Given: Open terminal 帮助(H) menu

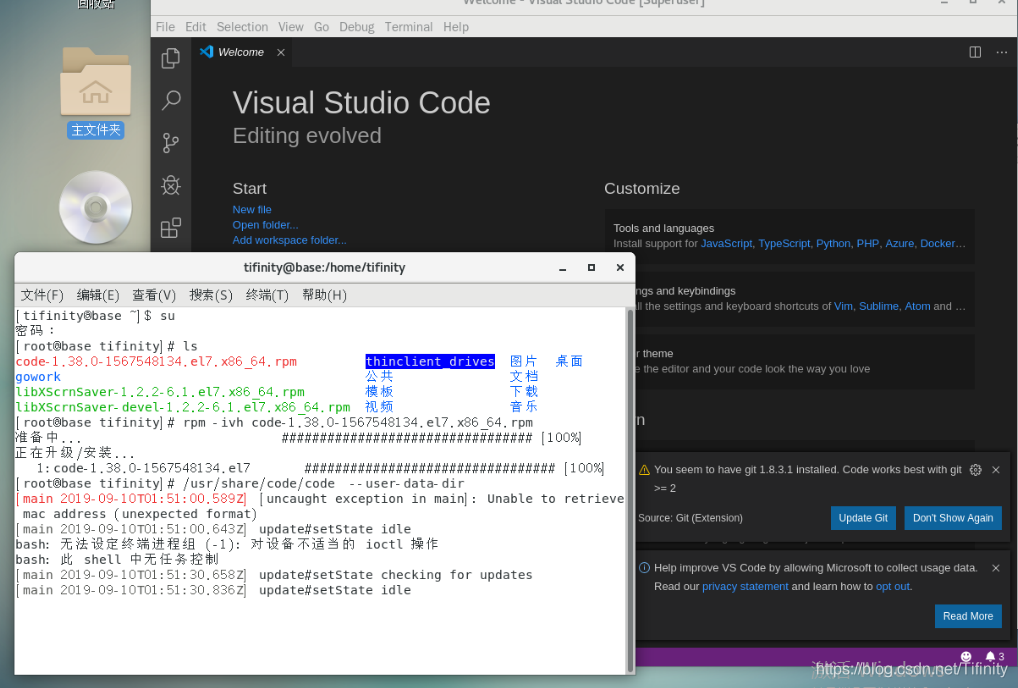Looking at the screenshot, I should pyautogui.click(x=325, y=295).
